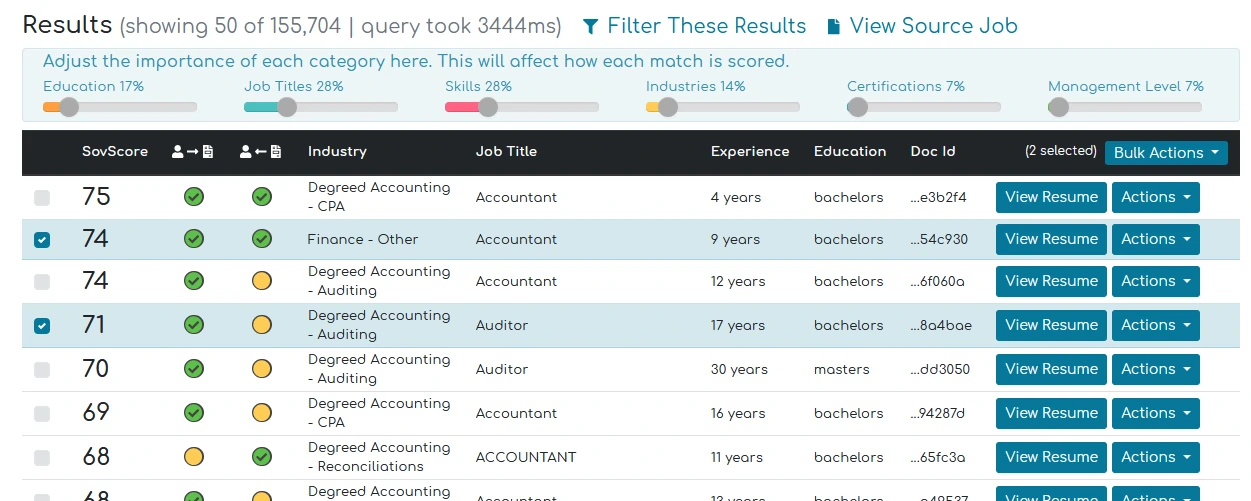View Resume for doc ...54c930
Image resolution: width=1251 pixels, height=501 pixels.
1051,239
